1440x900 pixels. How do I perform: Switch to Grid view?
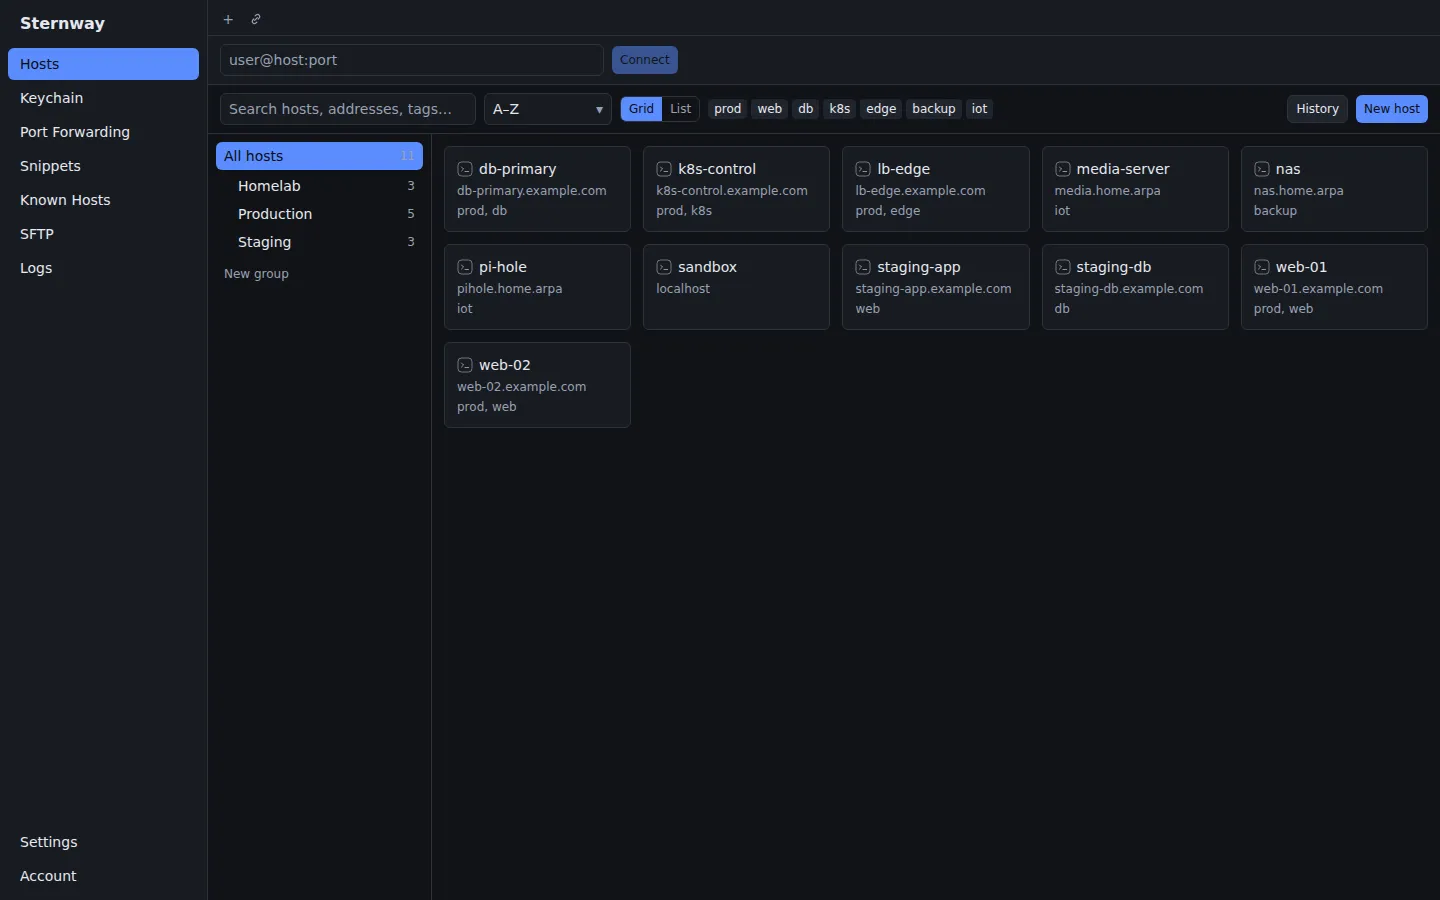[641, 109]
